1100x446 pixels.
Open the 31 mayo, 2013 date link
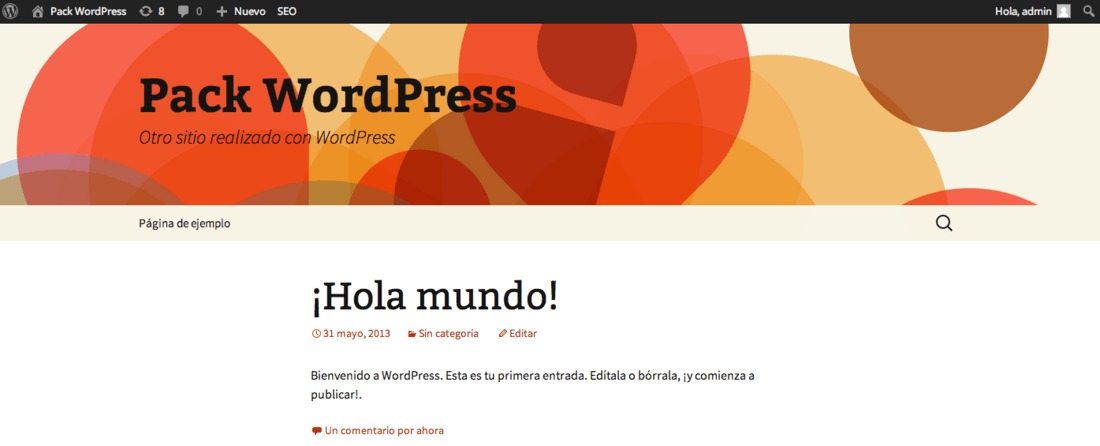(356, 334)
